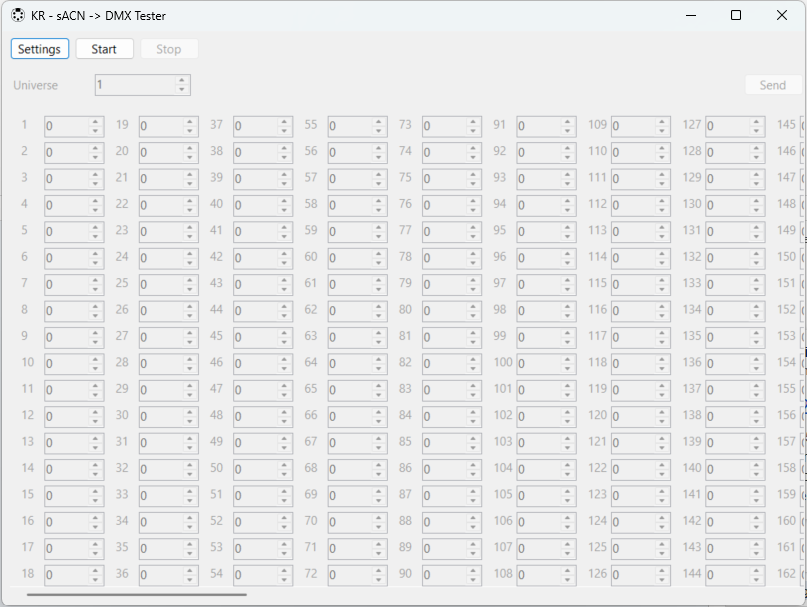The width and height of the screenshot is (807, 607).
Task: Click the horizontal scrollbar thumb
Action: [137, 594]
